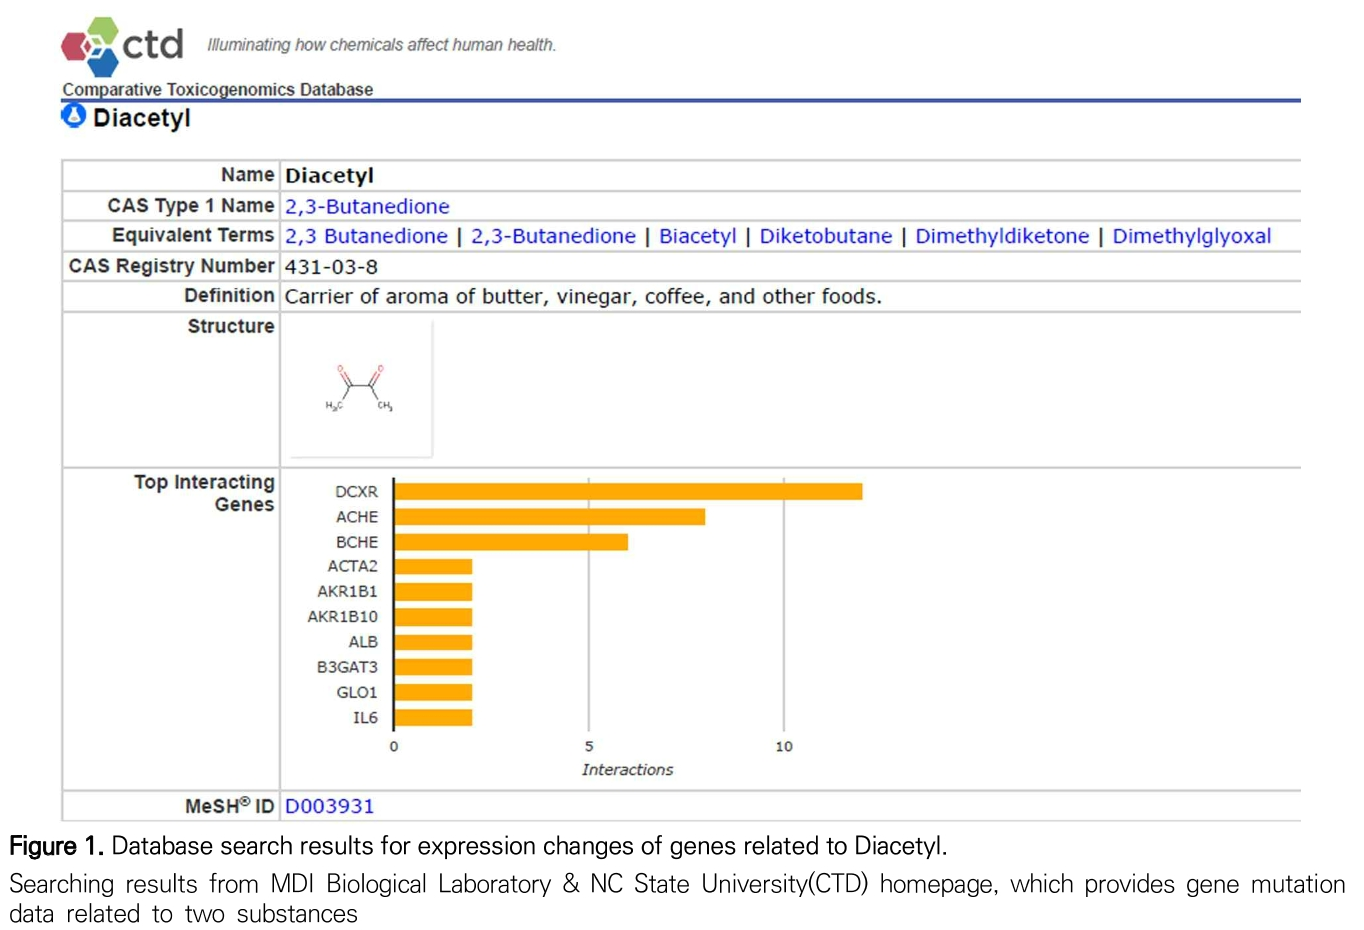This screenshot has height=930, width=1364.
Task: Click the BCHE gene label
Action: tap(357, 542)
